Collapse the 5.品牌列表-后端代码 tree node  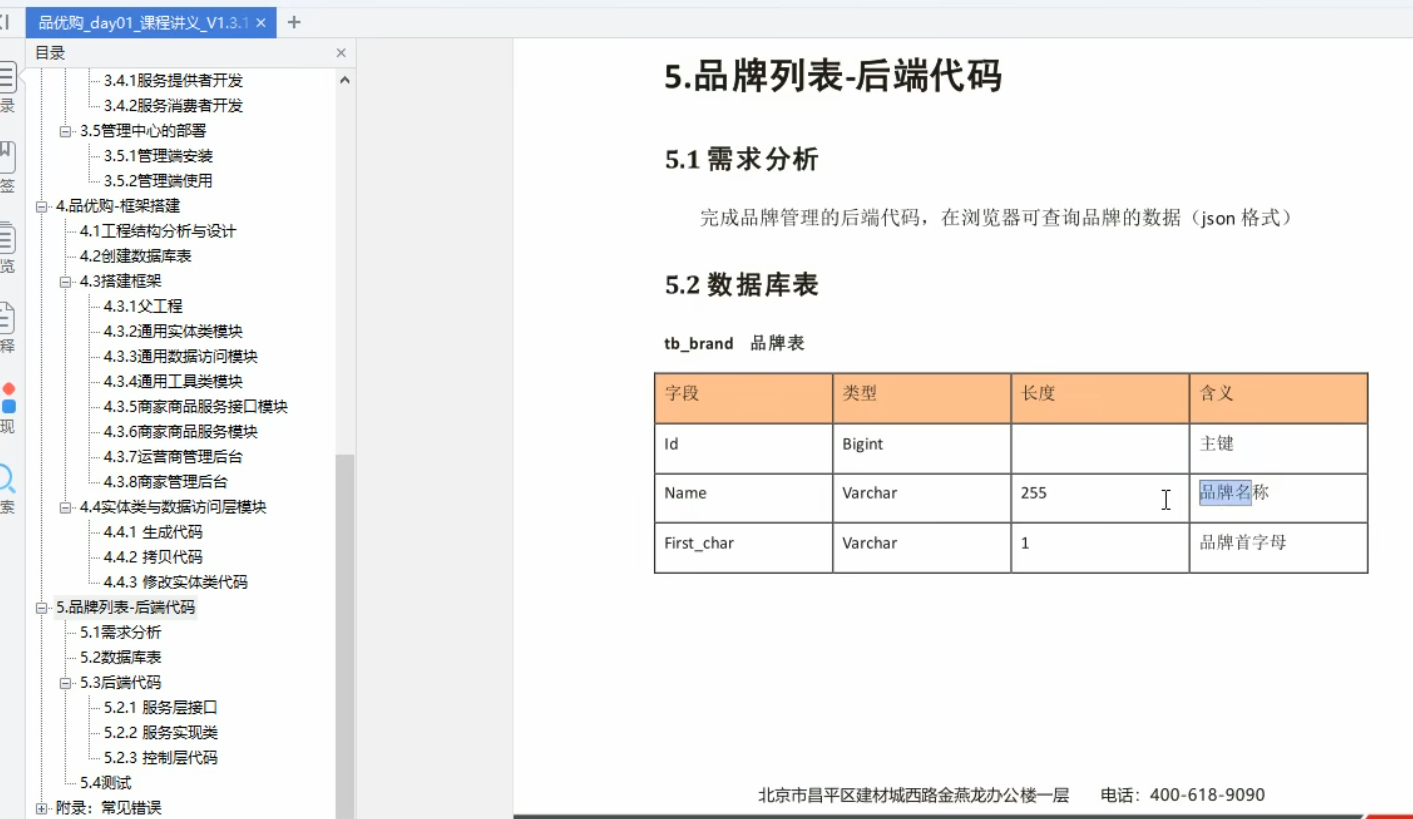pyautogui.click(x=42, y=607)
